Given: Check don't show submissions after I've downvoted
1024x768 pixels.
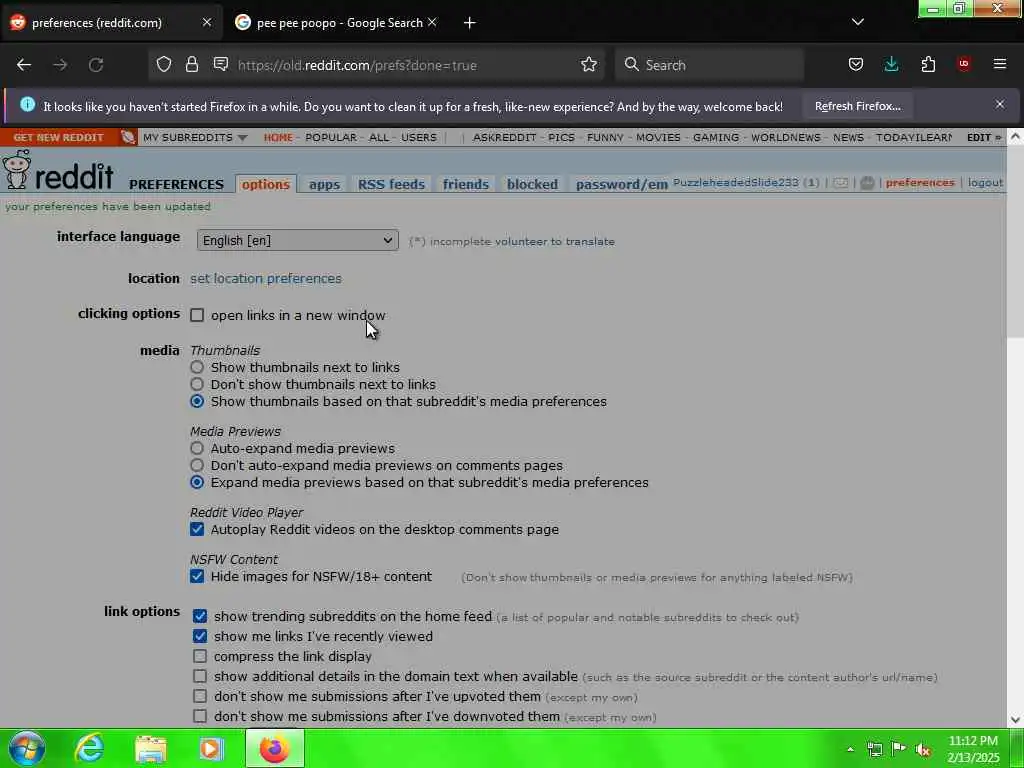Looking at the screenshot, I should click(200, 716).
